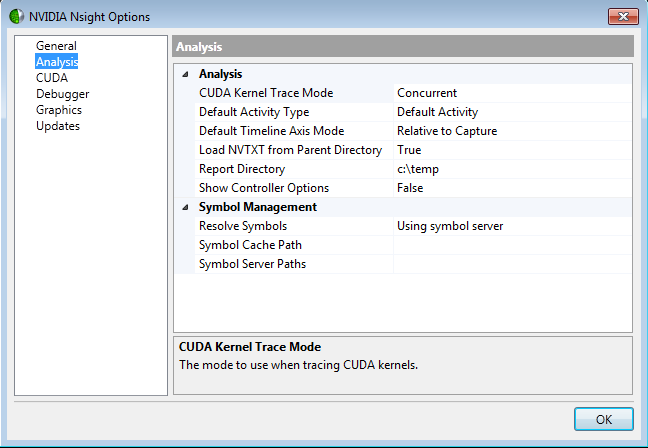Change Resolve Symbols setting value
648x448 pixels.
click(x=511, y=226)
